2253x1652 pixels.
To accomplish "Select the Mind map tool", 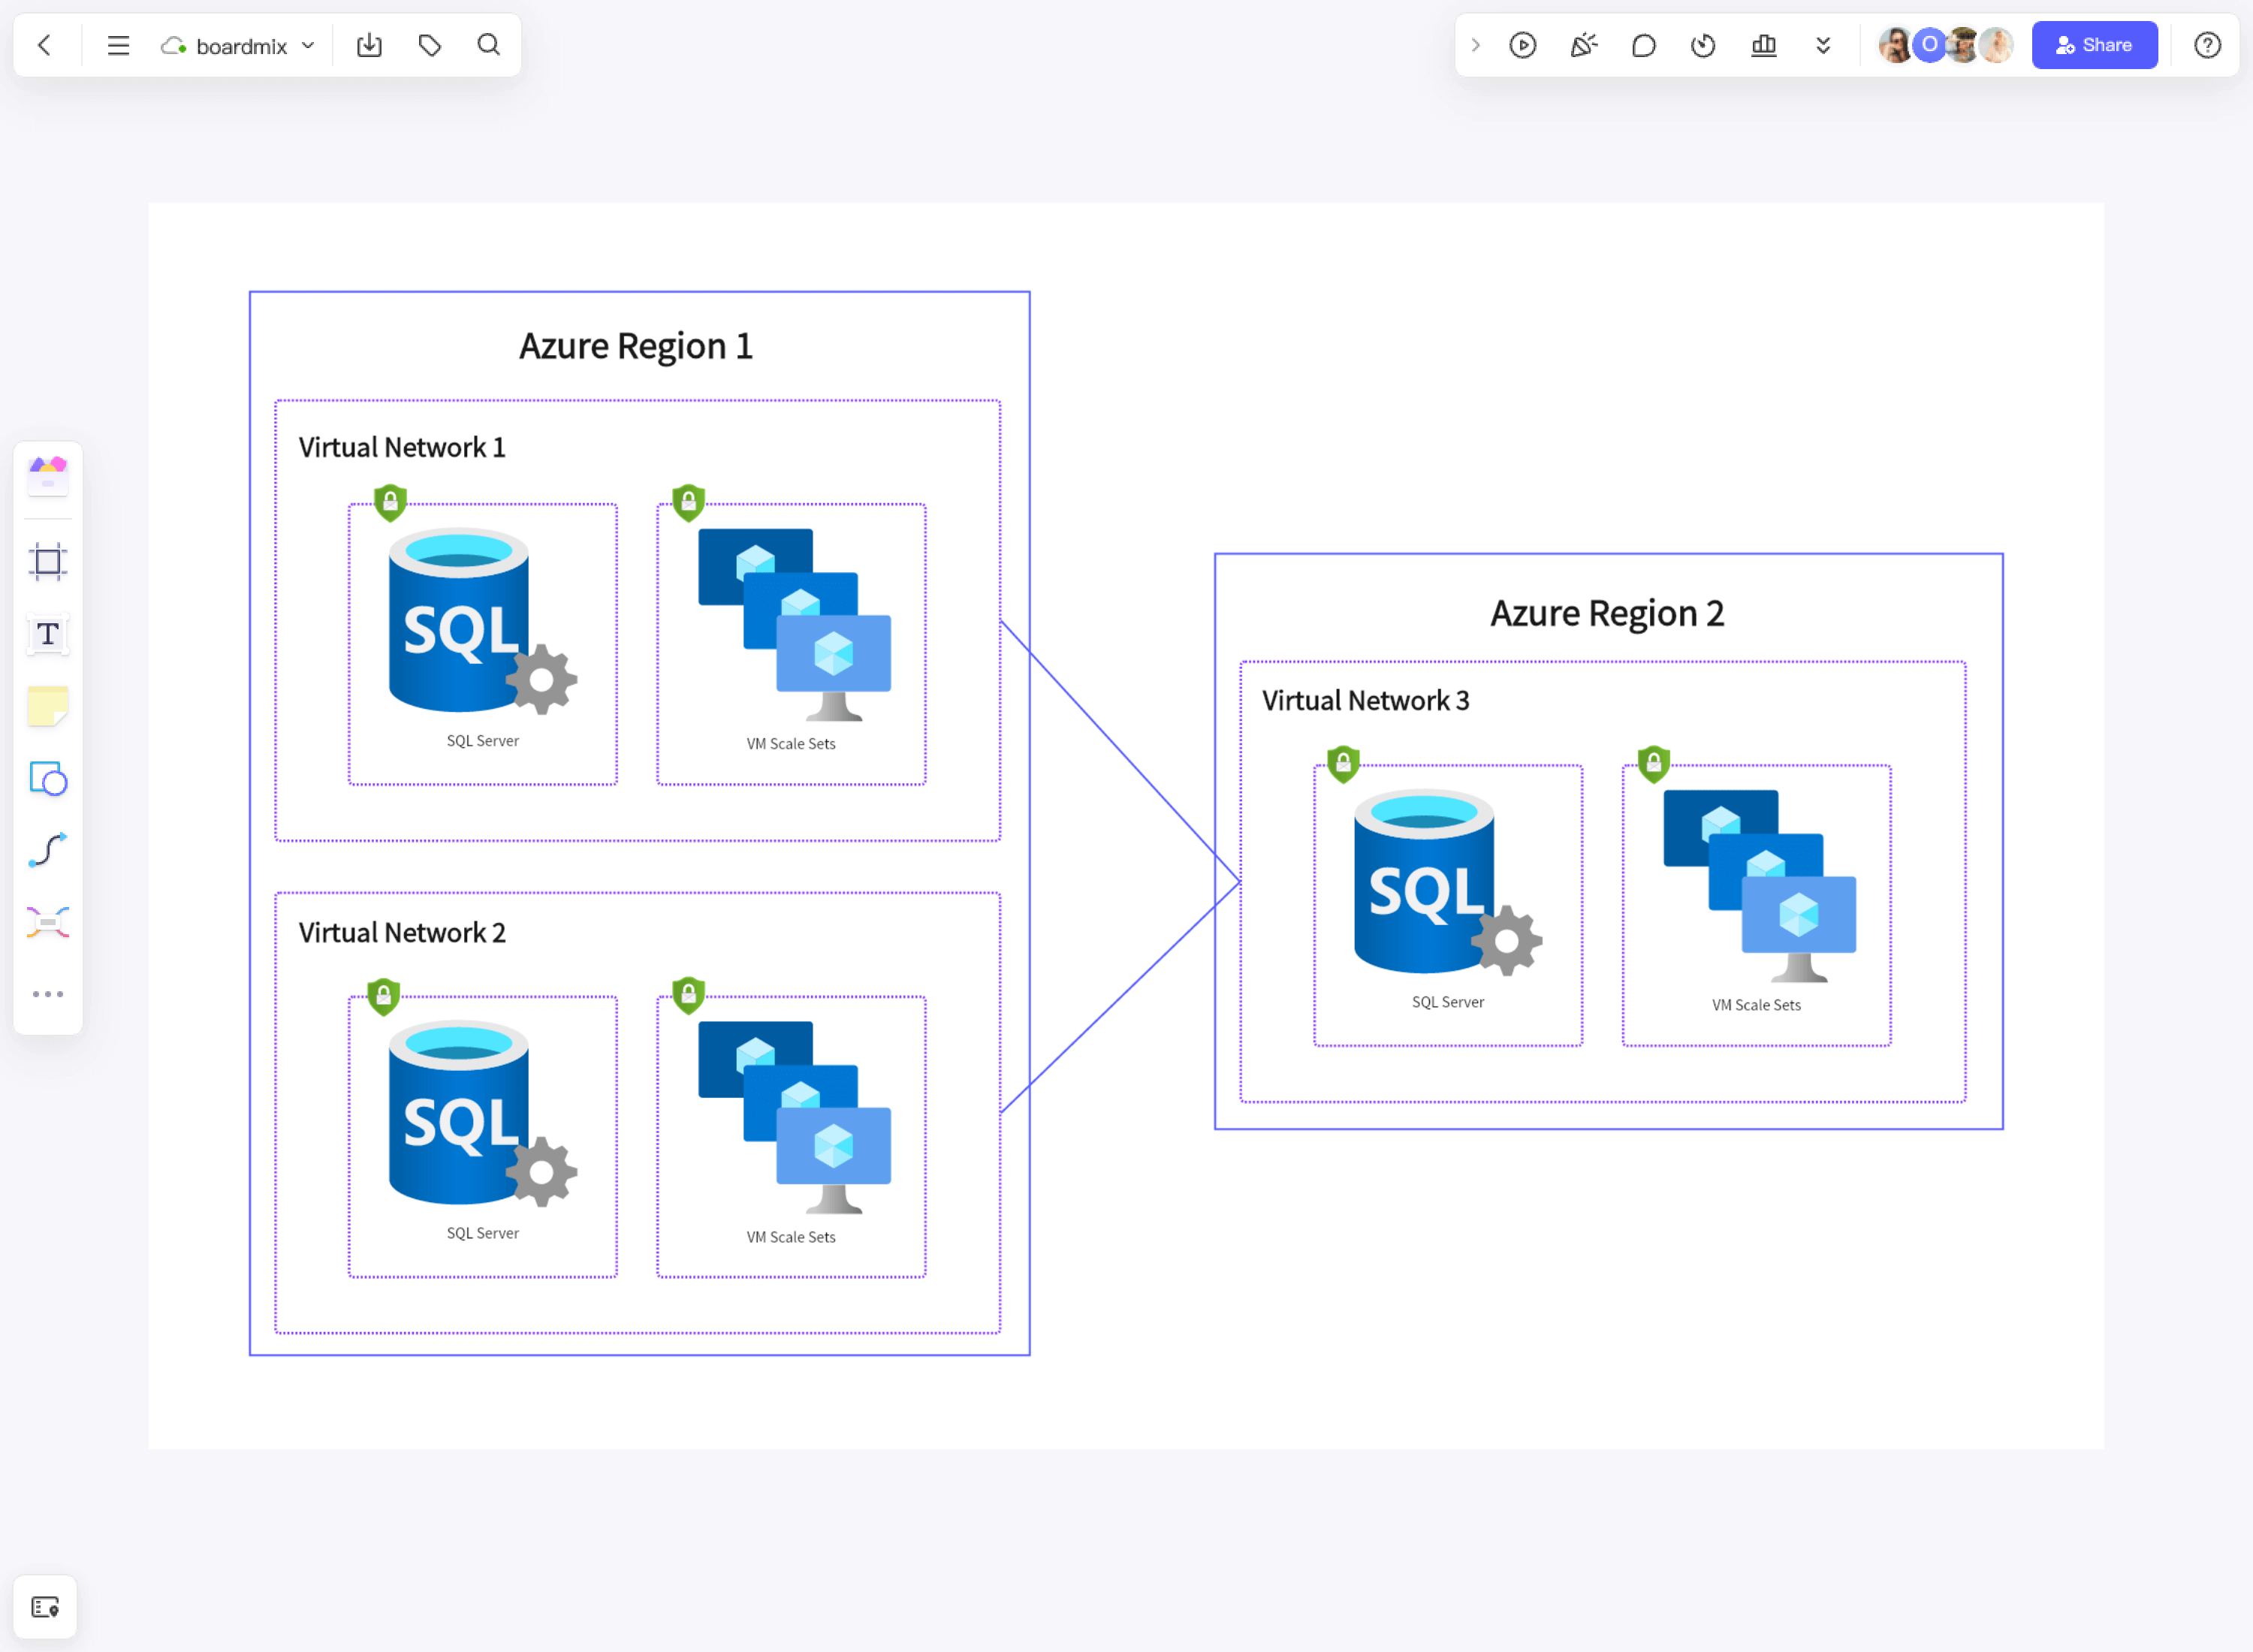I will click(x=48, y=922).
